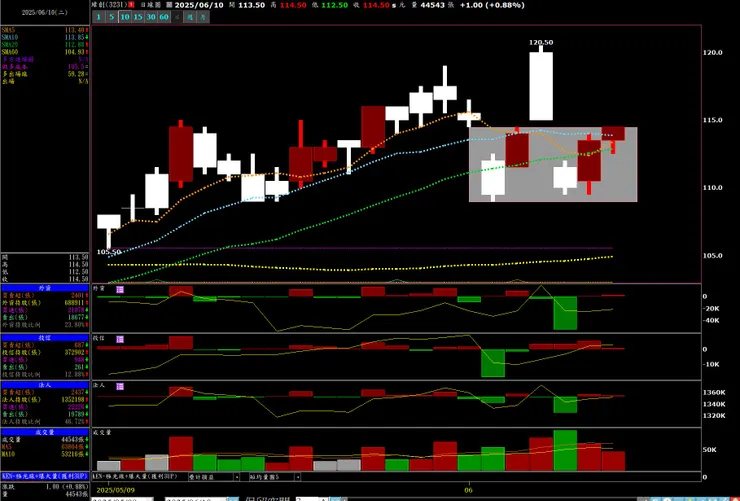
Task: Click the 外資持股 688911 value
Action: click(x=75, y=302)
